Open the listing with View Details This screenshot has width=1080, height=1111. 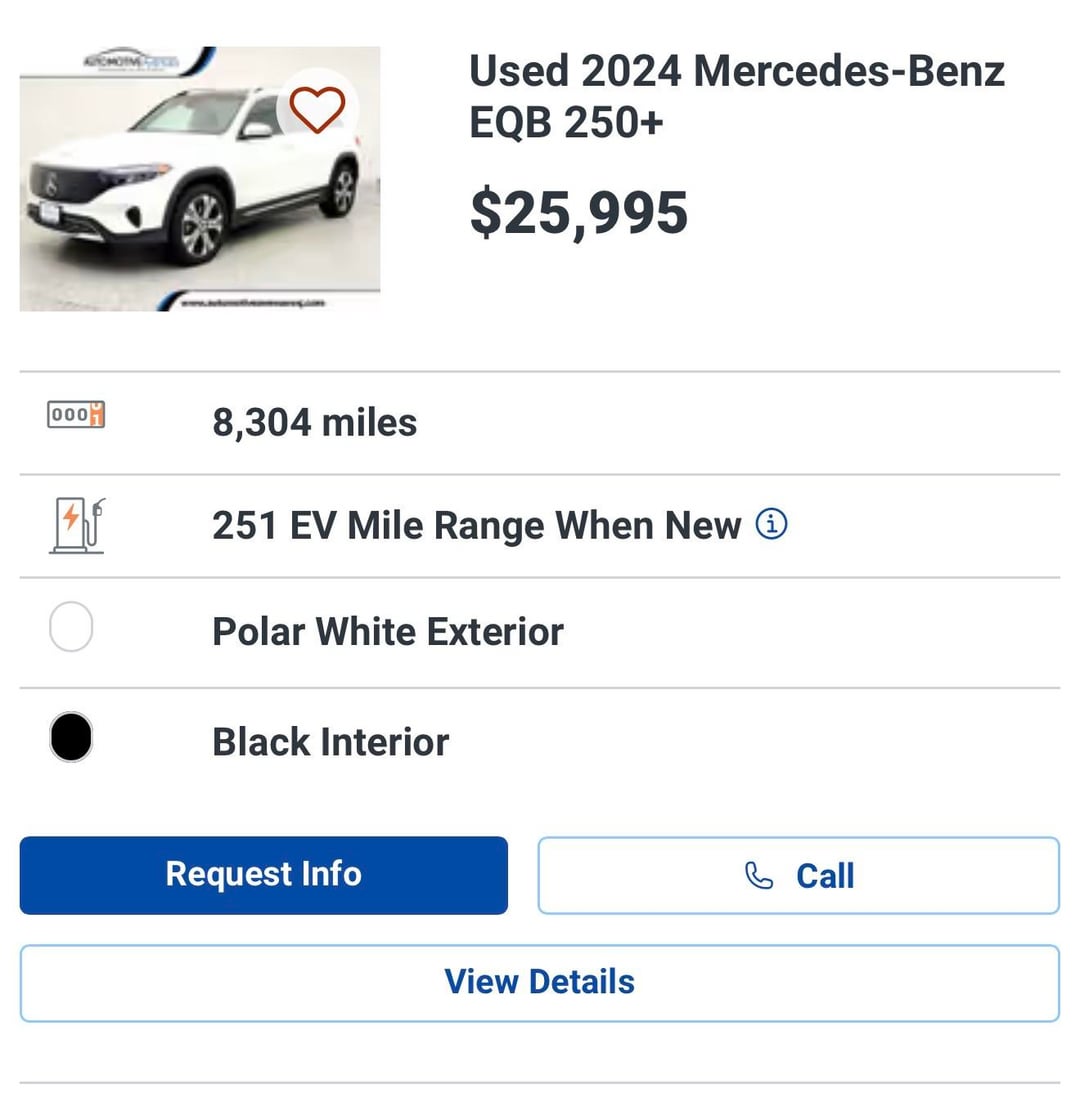coord(539,982)
